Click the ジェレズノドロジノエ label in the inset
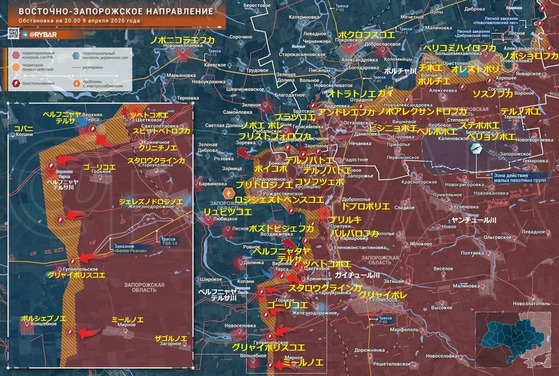Image resolution: width=559 pixels, height=376 pixels. click(x=151, y=202)
